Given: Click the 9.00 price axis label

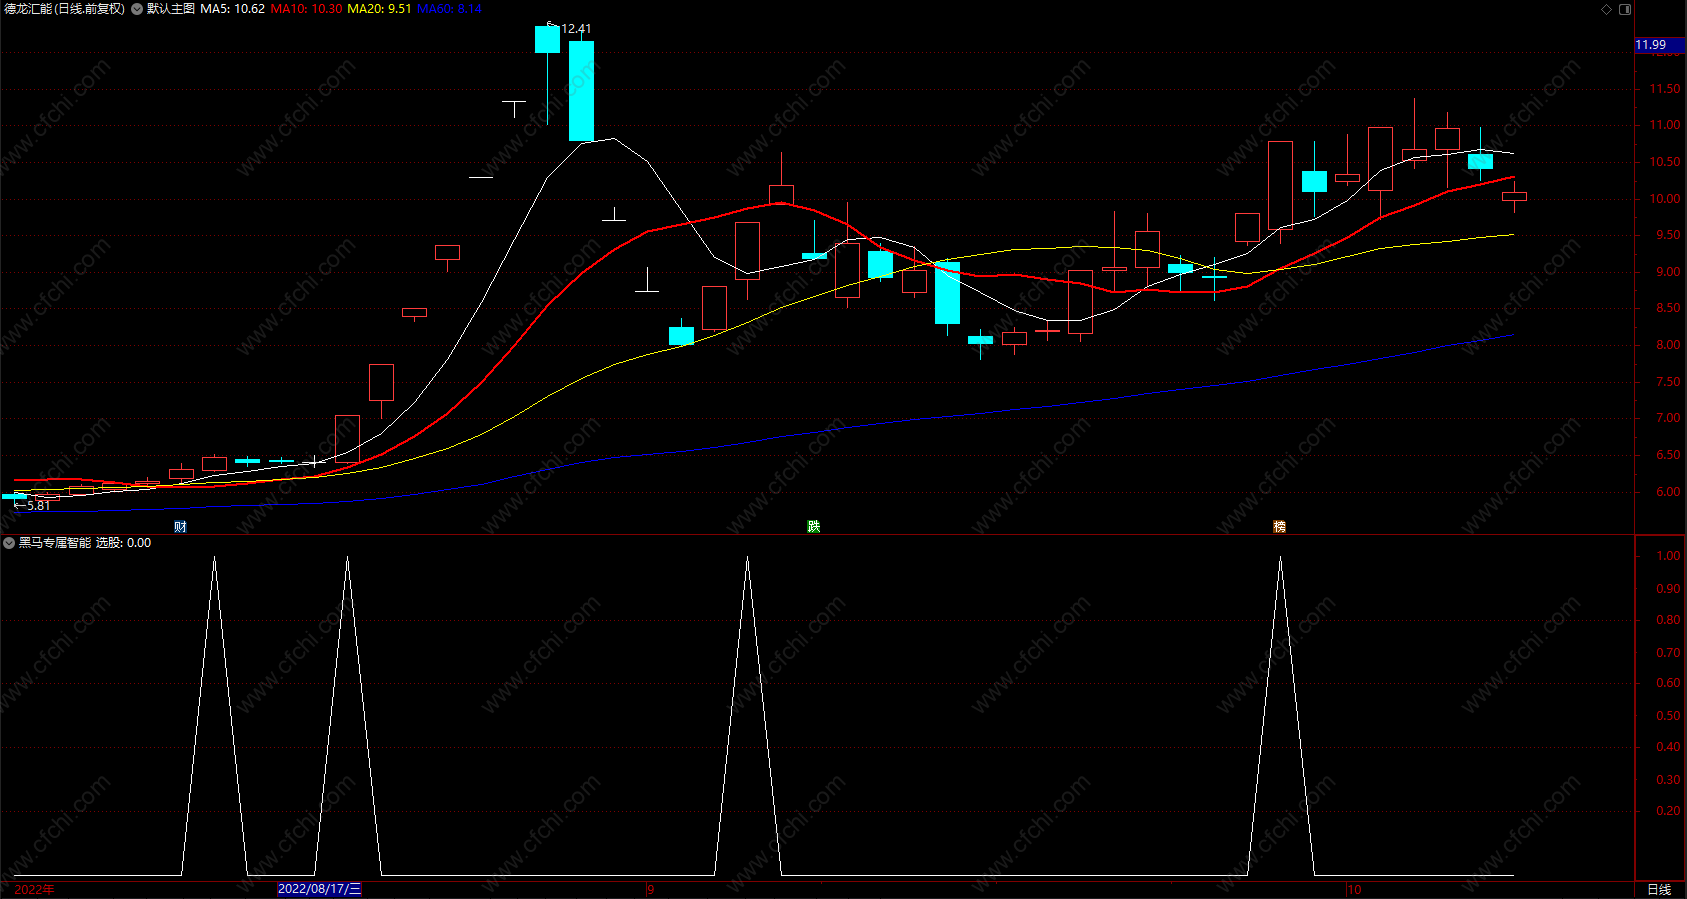Looking at the screenshot, I should [1668, 272].
